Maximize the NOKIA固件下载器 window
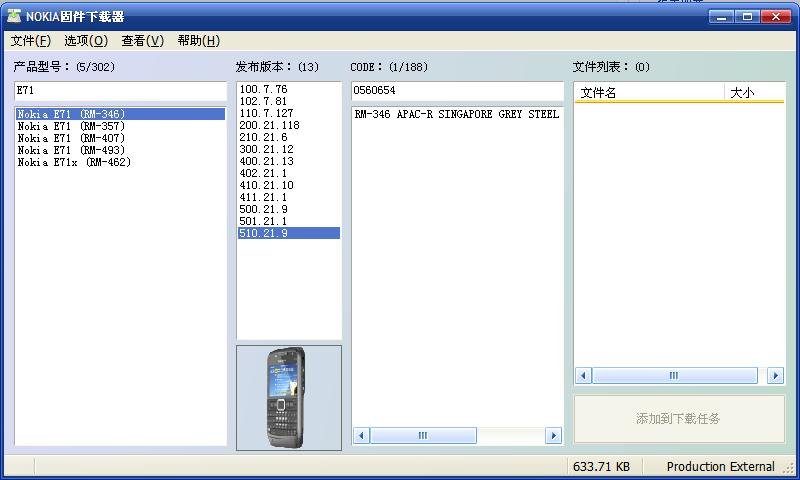Viewport: 800px width, 480px height. pyautogui.click(x=747, y=17)
